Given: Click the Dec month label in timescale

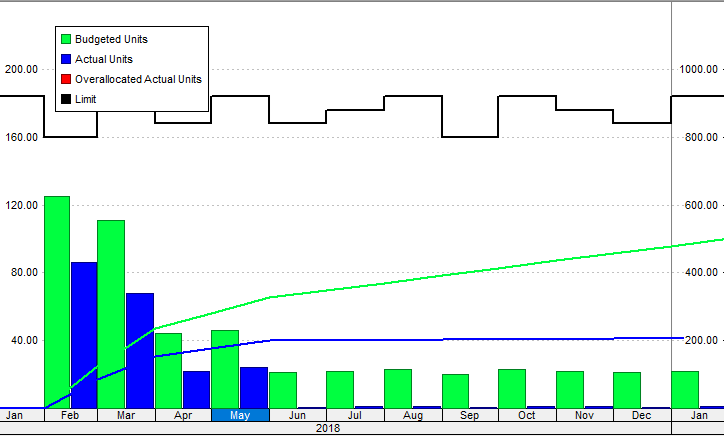Looking at the screenshot, I should [x=641, y=415].
